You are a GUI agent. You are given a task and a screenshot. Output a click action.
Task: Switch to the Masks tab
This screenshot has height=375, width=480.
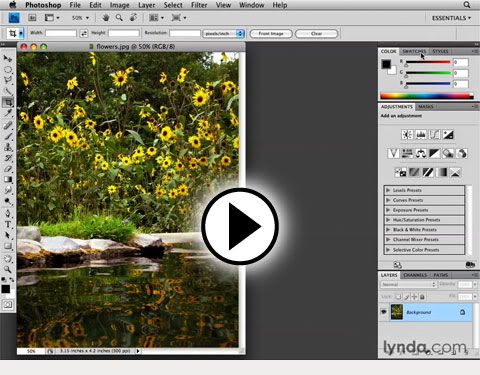[x=426, y=106]
